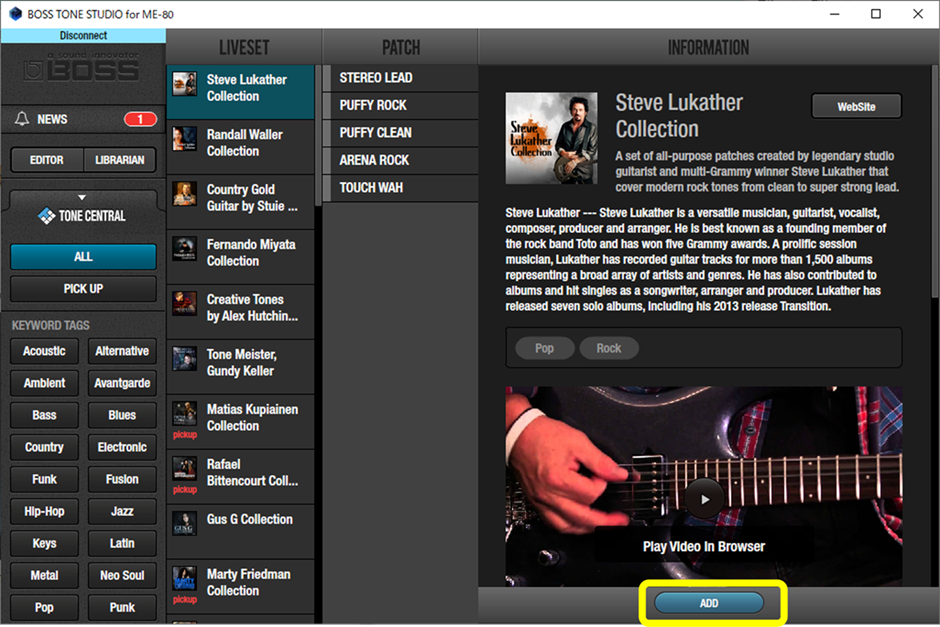Select 'Fernando Miyata Collection' liveset name

click(251, 253)
